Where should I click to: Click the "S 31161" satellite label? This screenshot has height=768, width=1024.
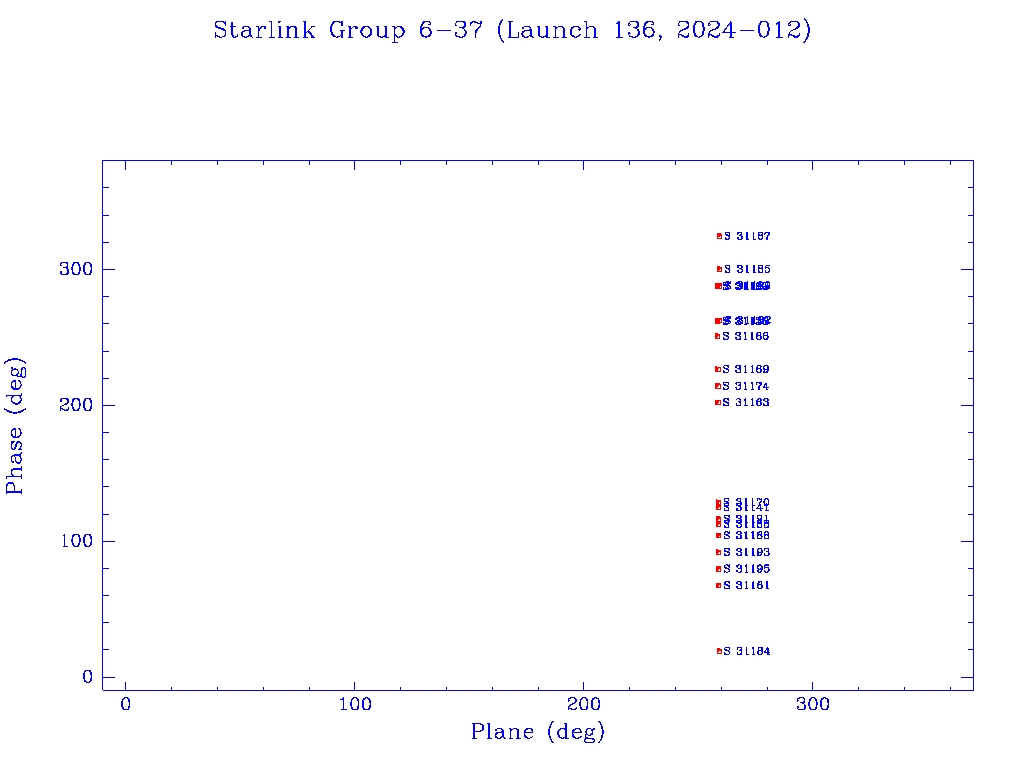click(x=746, y=585)
